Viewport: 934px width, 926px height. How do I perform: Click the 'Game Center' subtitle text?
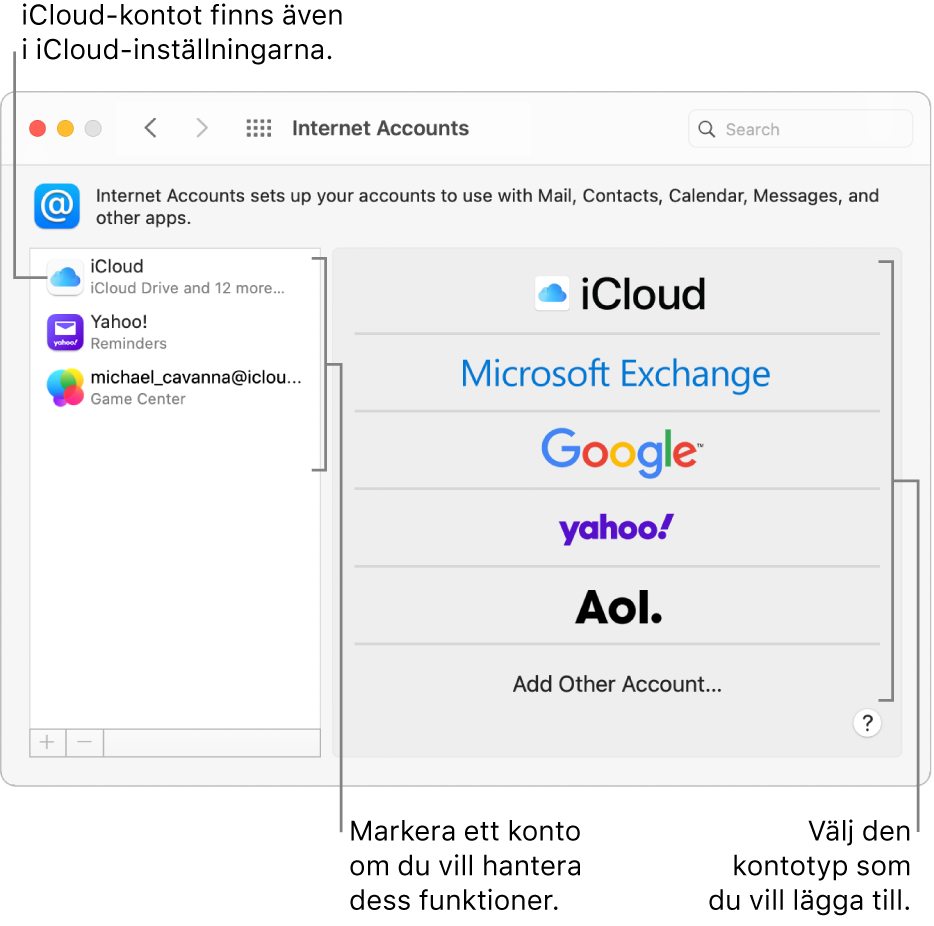click(138, 399)
